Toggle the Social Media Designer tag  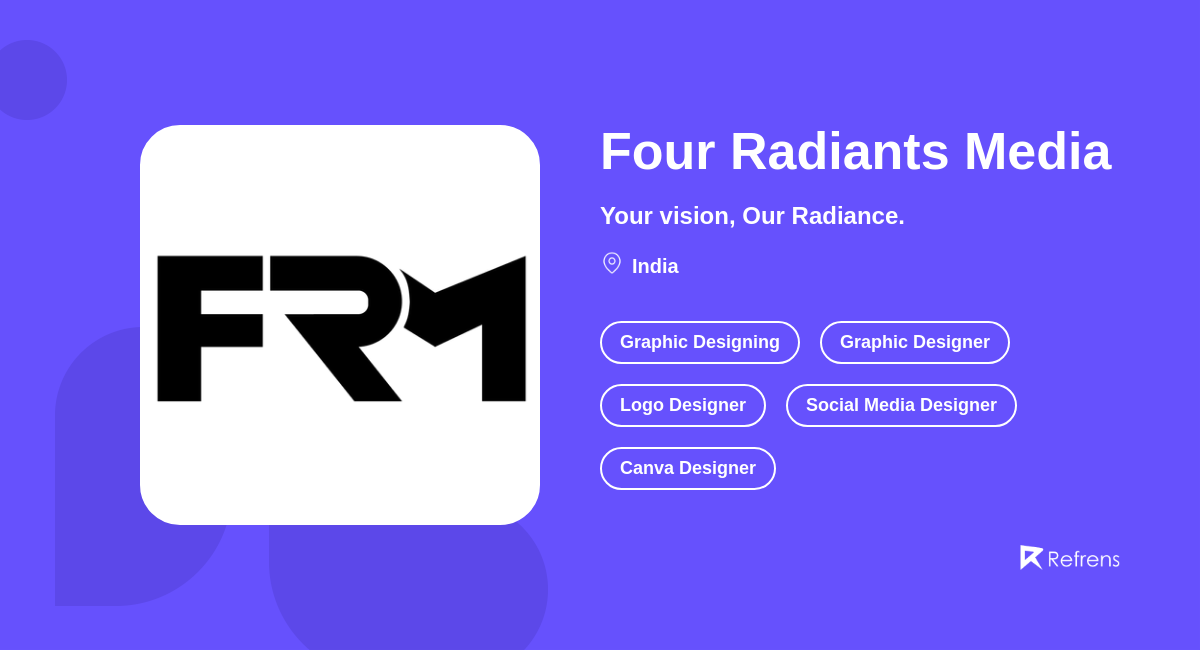[901, 405]
